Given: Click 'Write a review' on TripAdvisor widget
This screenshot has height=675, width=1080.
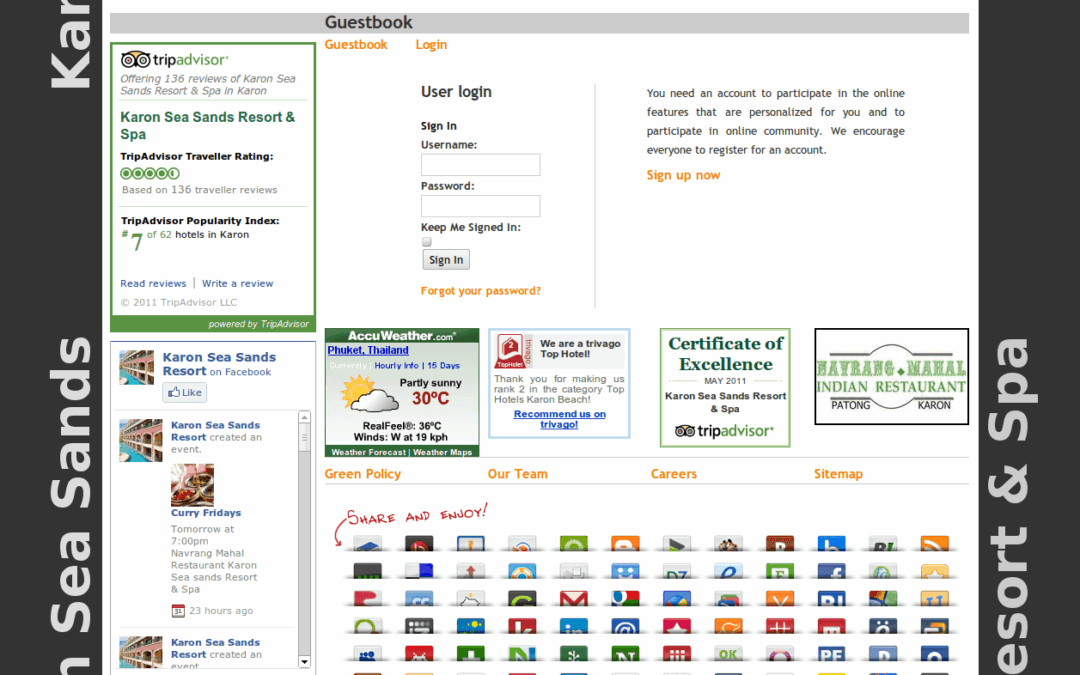Looking at the screenshot, I should [x=238, y=283].
